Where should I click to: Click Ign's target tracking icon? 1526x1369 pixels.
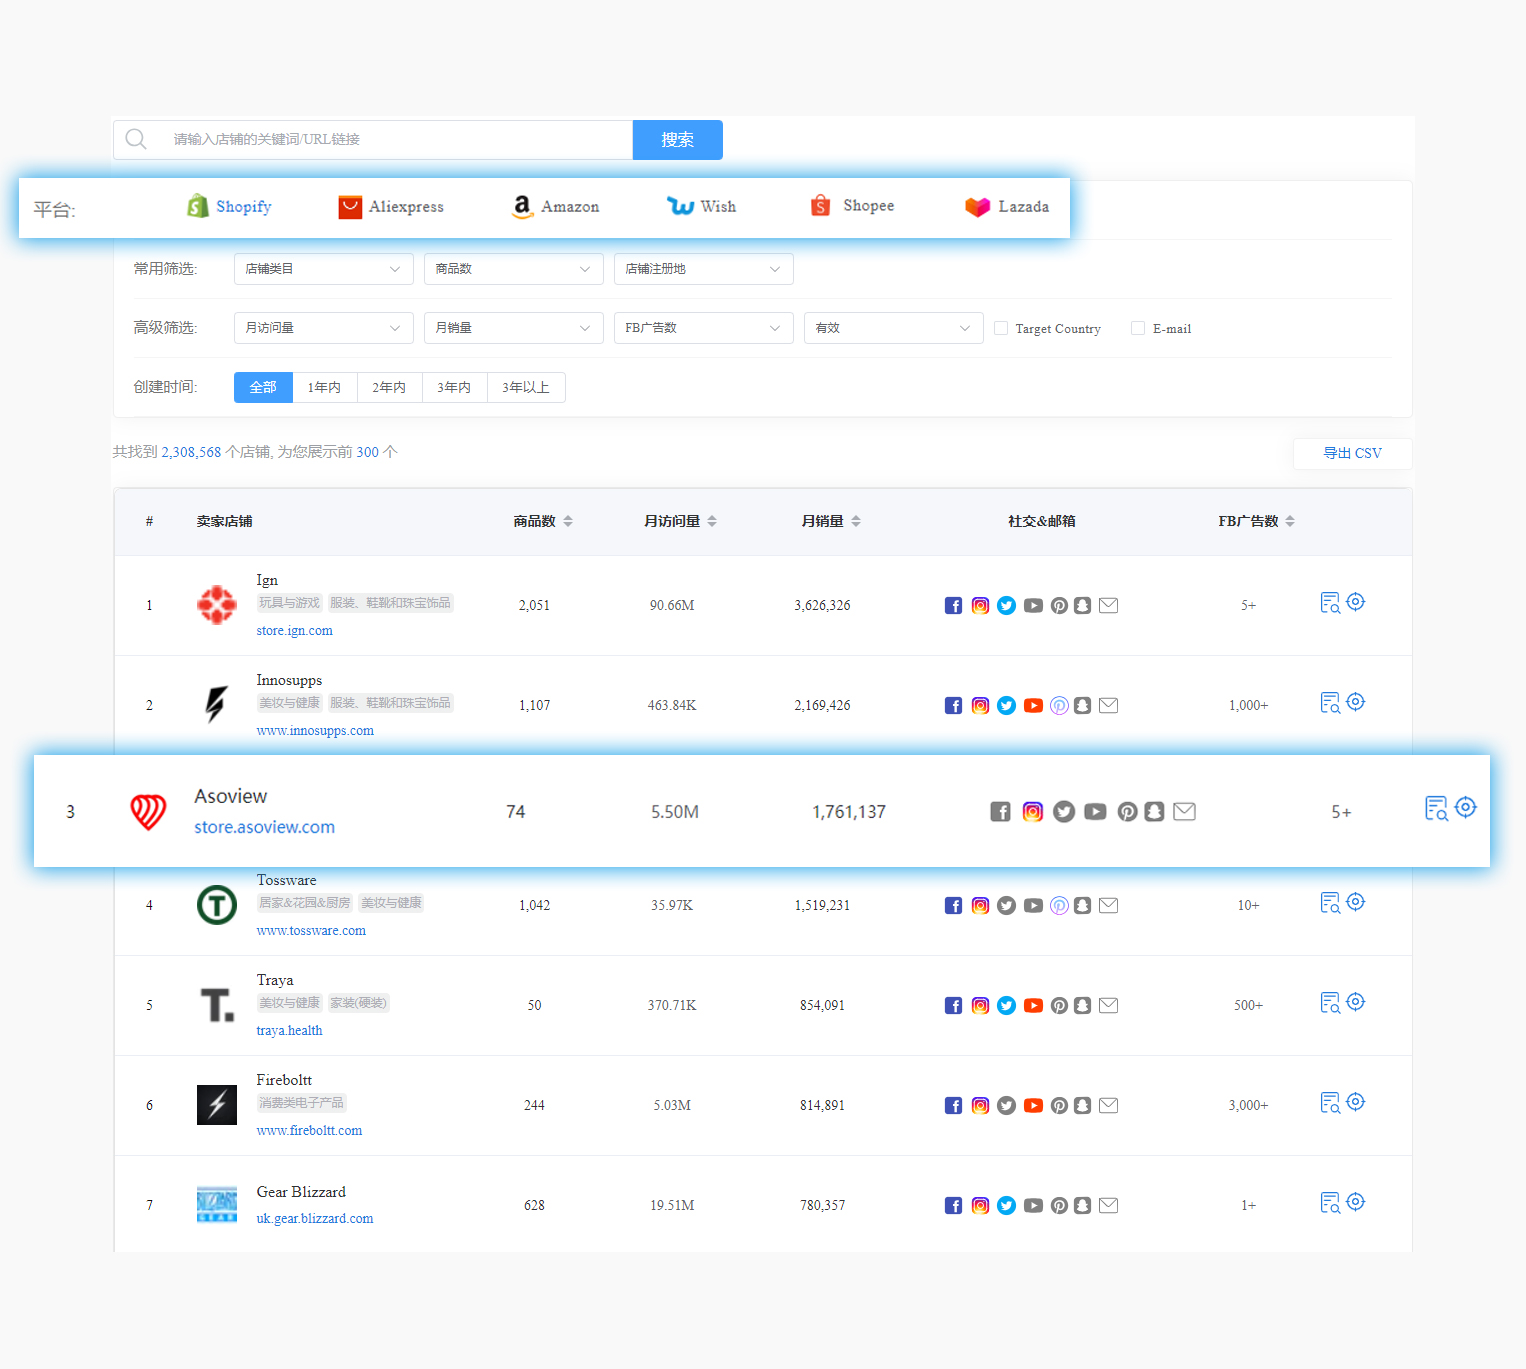click(x=1356, y=602)
